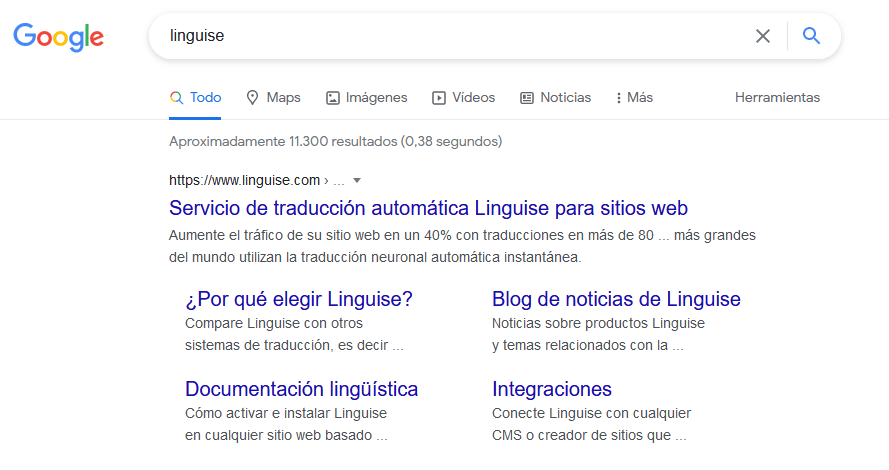Image resolution: width=889 pixels, height=470 pixels.
Task: Click the Vídeos play icon
Action: click(x=439, y=98)
